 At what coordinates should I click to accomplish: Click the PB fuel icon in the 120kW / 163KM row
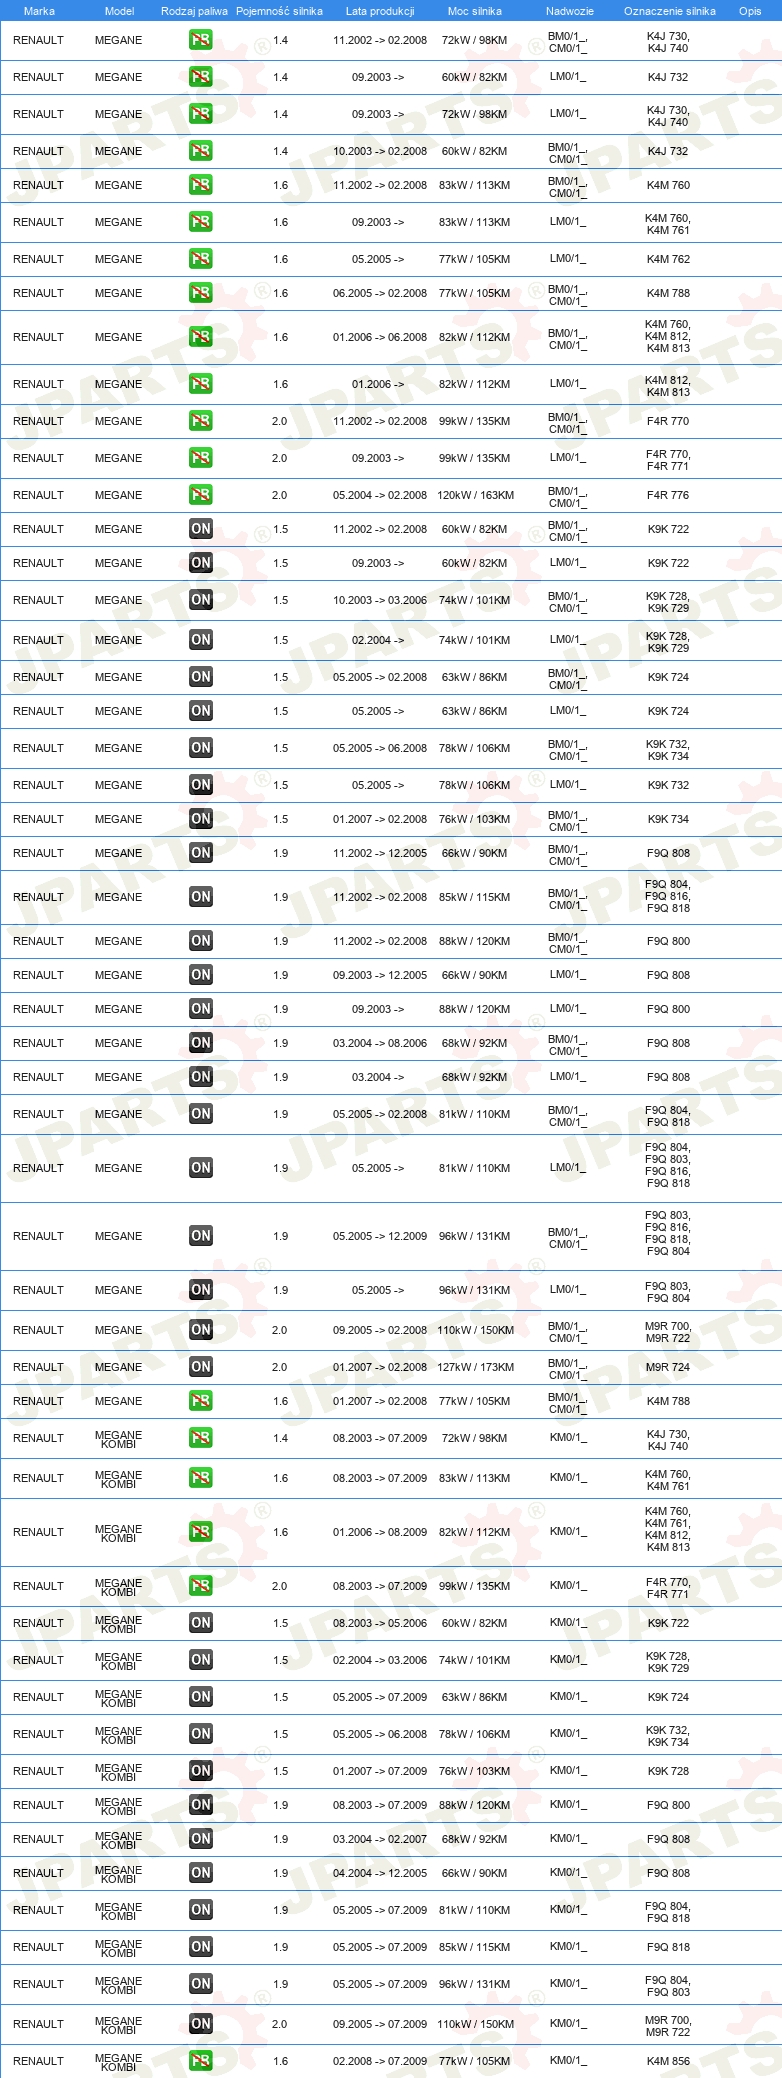[200, 495]
